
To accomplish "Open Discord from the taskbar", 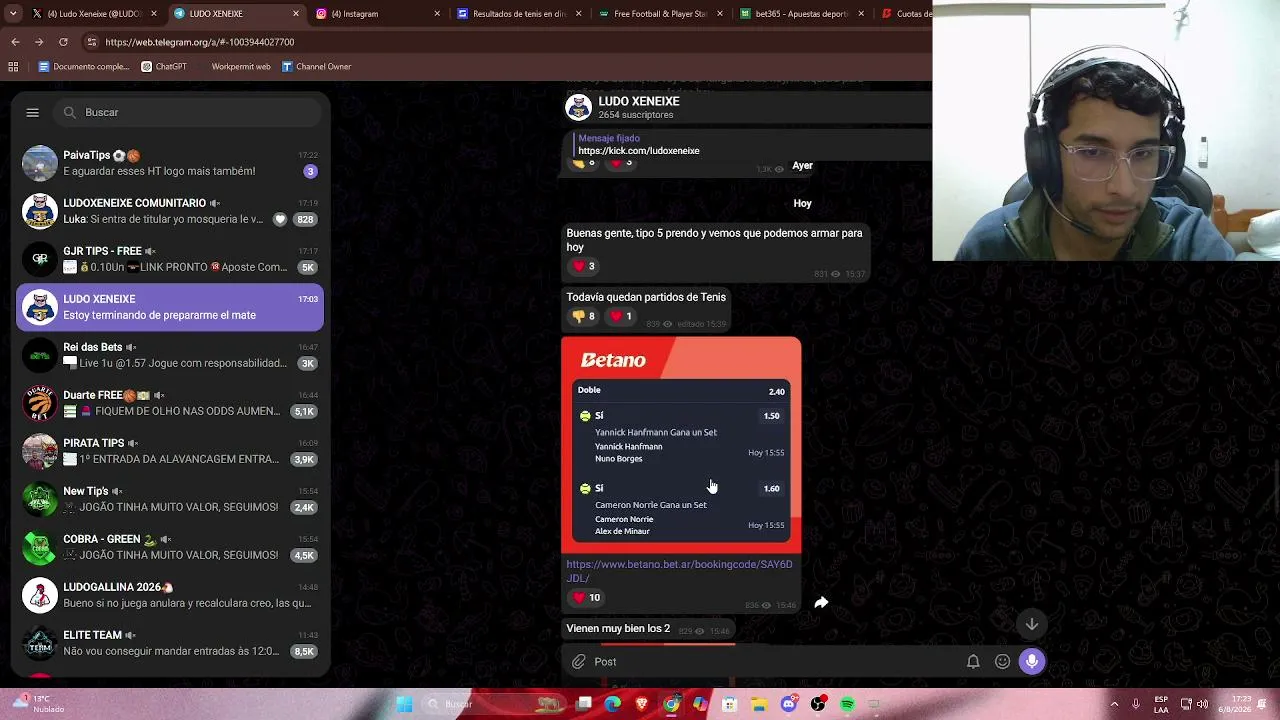I will pos(788,704).
